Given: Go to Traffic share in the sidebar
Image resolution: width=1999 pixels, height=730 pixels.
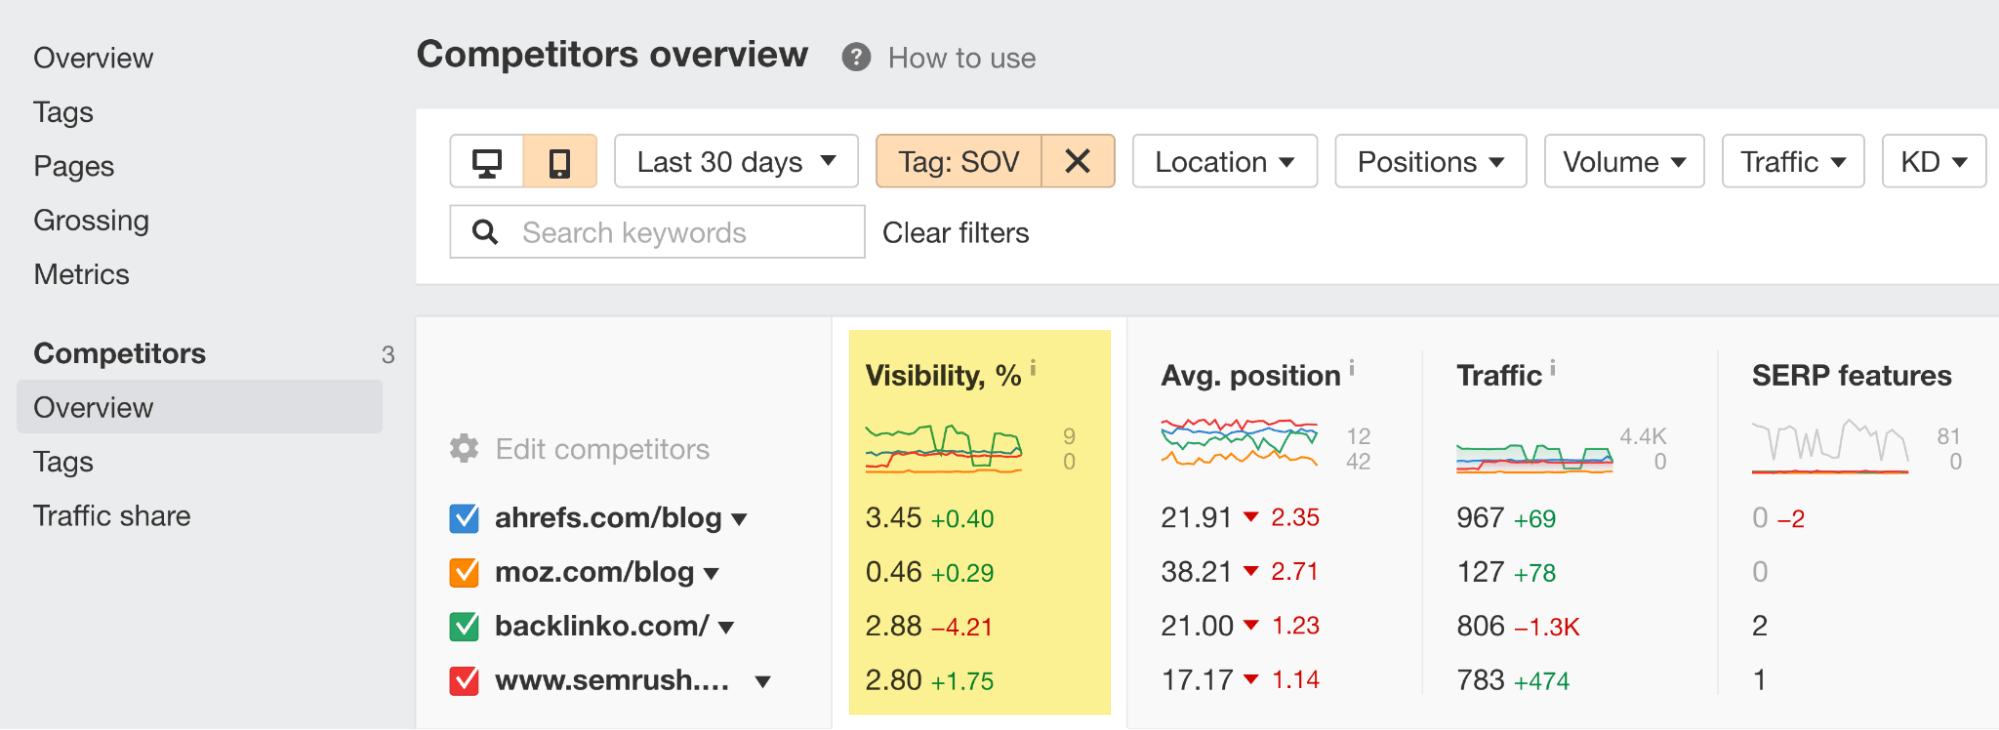Looking at the screenshot, I should [x=112, y=516].
